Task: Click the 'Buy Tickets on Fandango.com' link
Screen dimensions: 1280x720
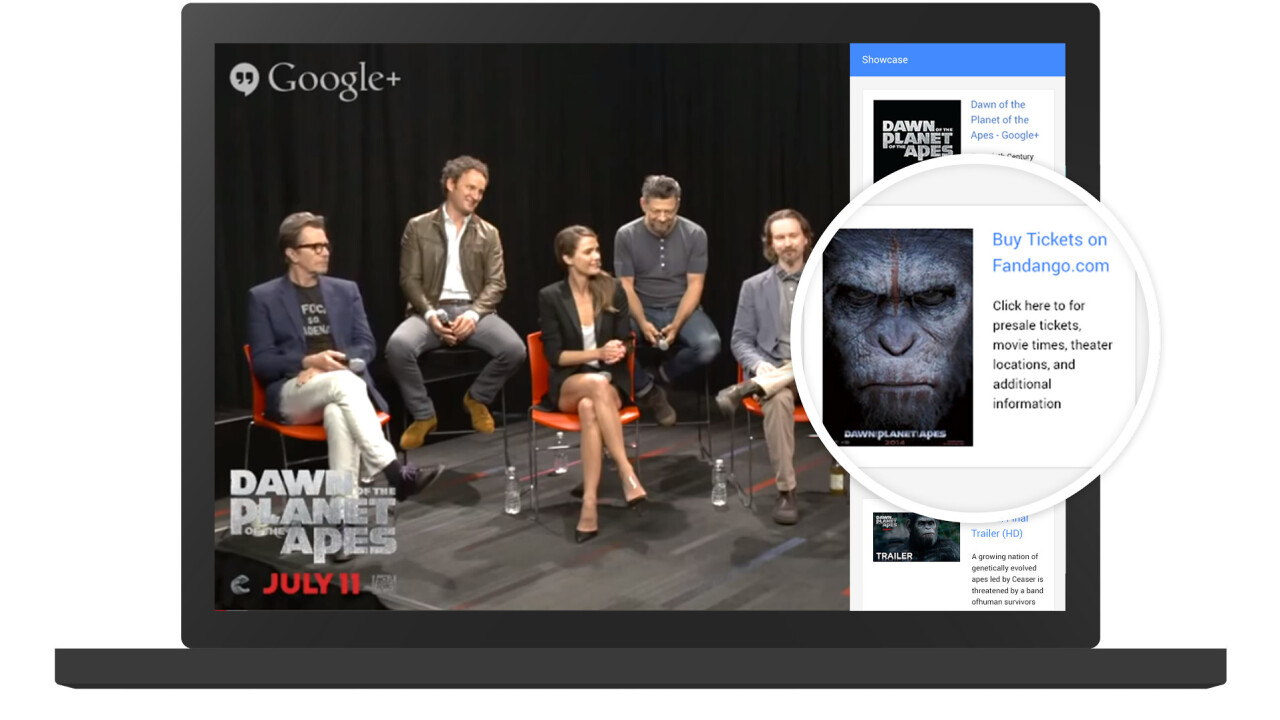Action: click(x=1050, y=252)
